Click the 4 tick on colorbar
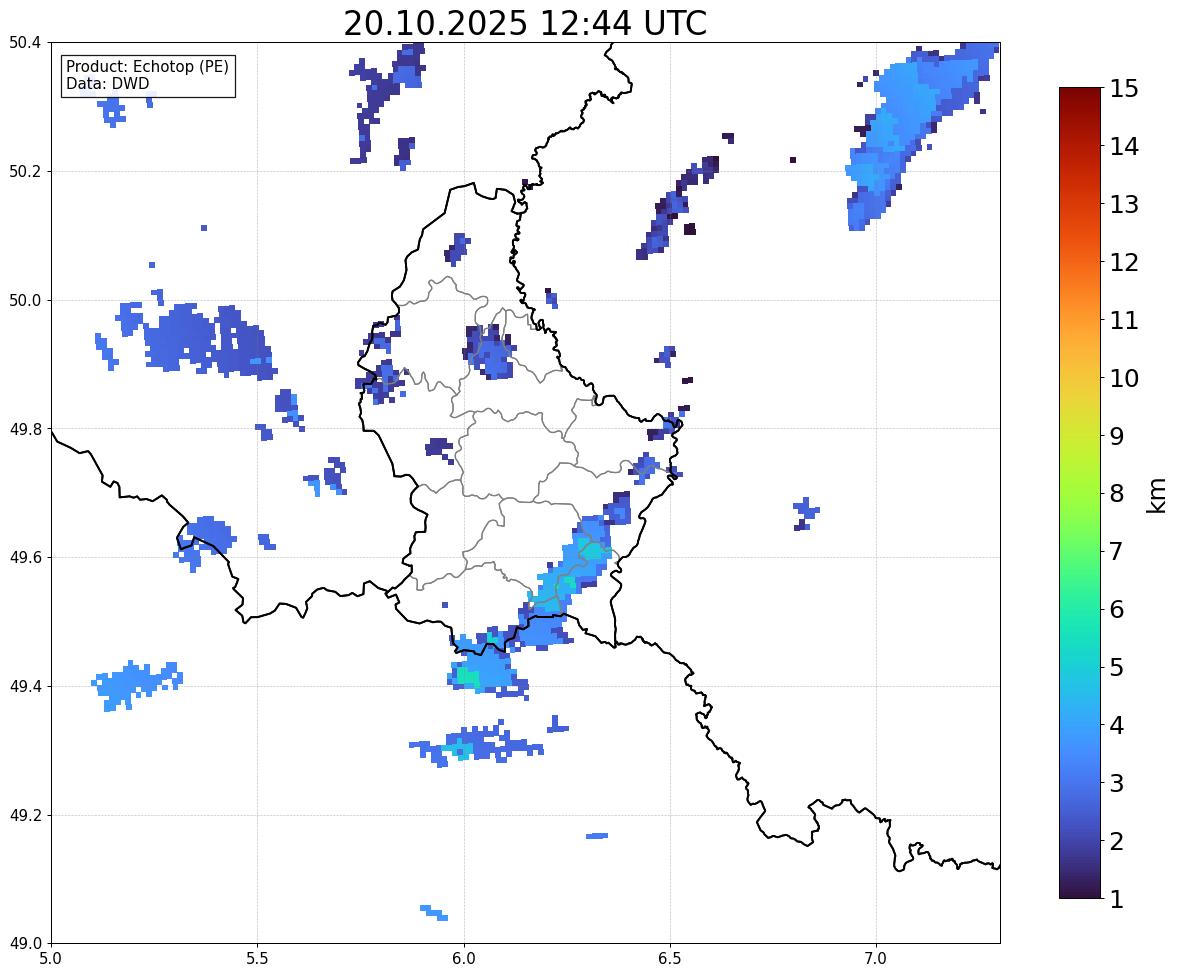 click(x=1117, y=726)
